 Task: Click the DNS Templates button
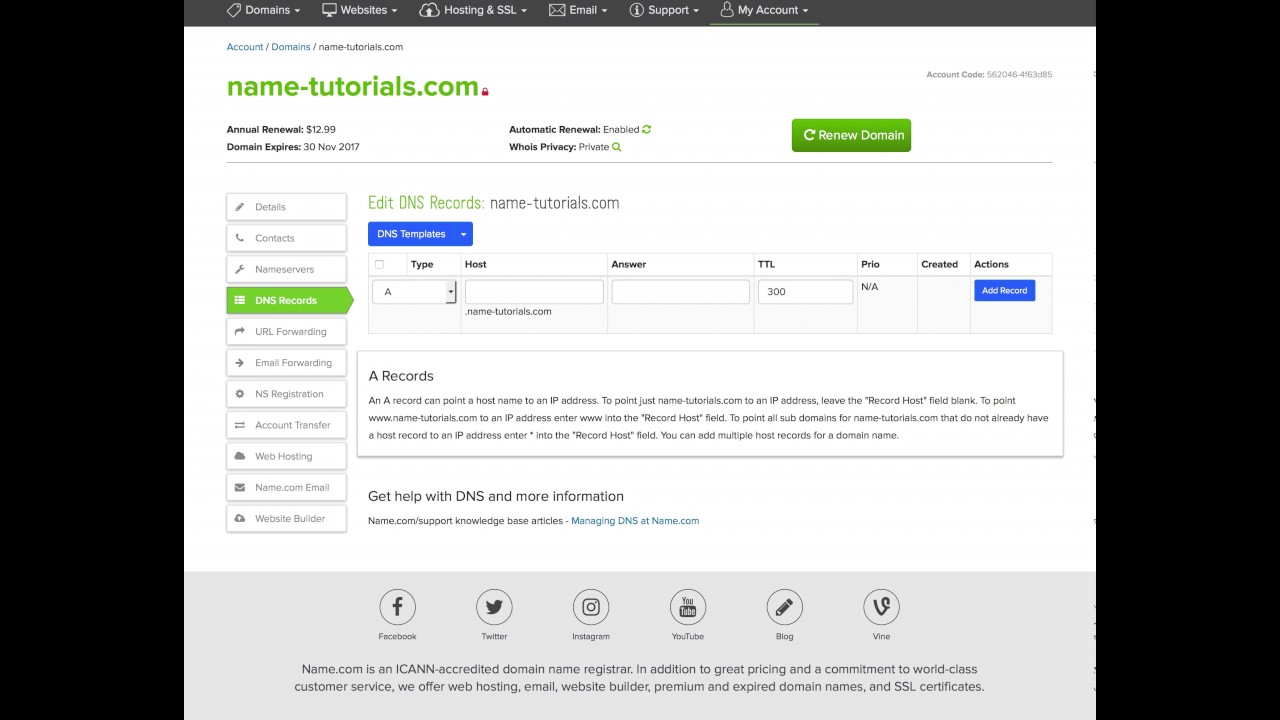411,234
